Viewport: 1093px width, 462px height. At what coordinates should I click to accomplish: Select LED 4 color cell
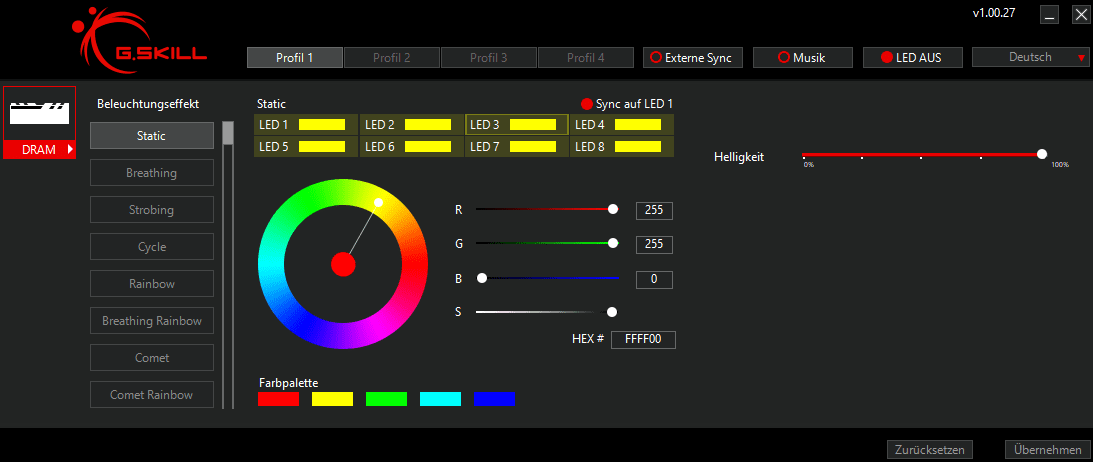coord(622,125)
